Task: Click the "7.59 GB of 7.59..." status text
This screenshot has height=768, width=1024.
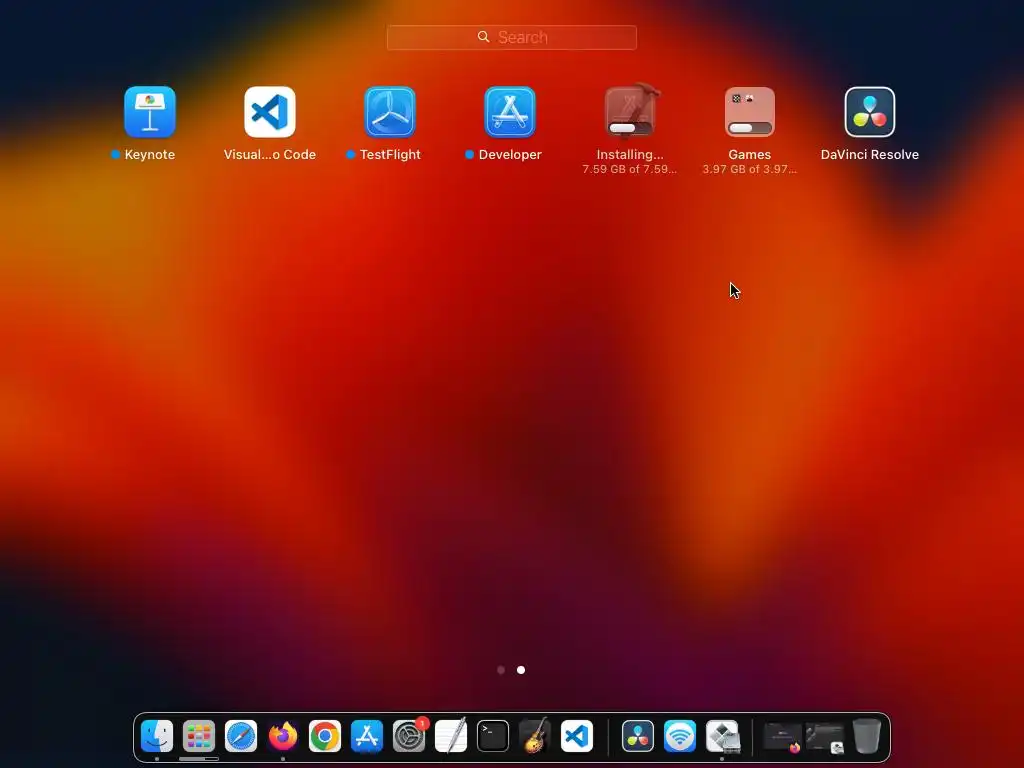Action: pos(630,169)
